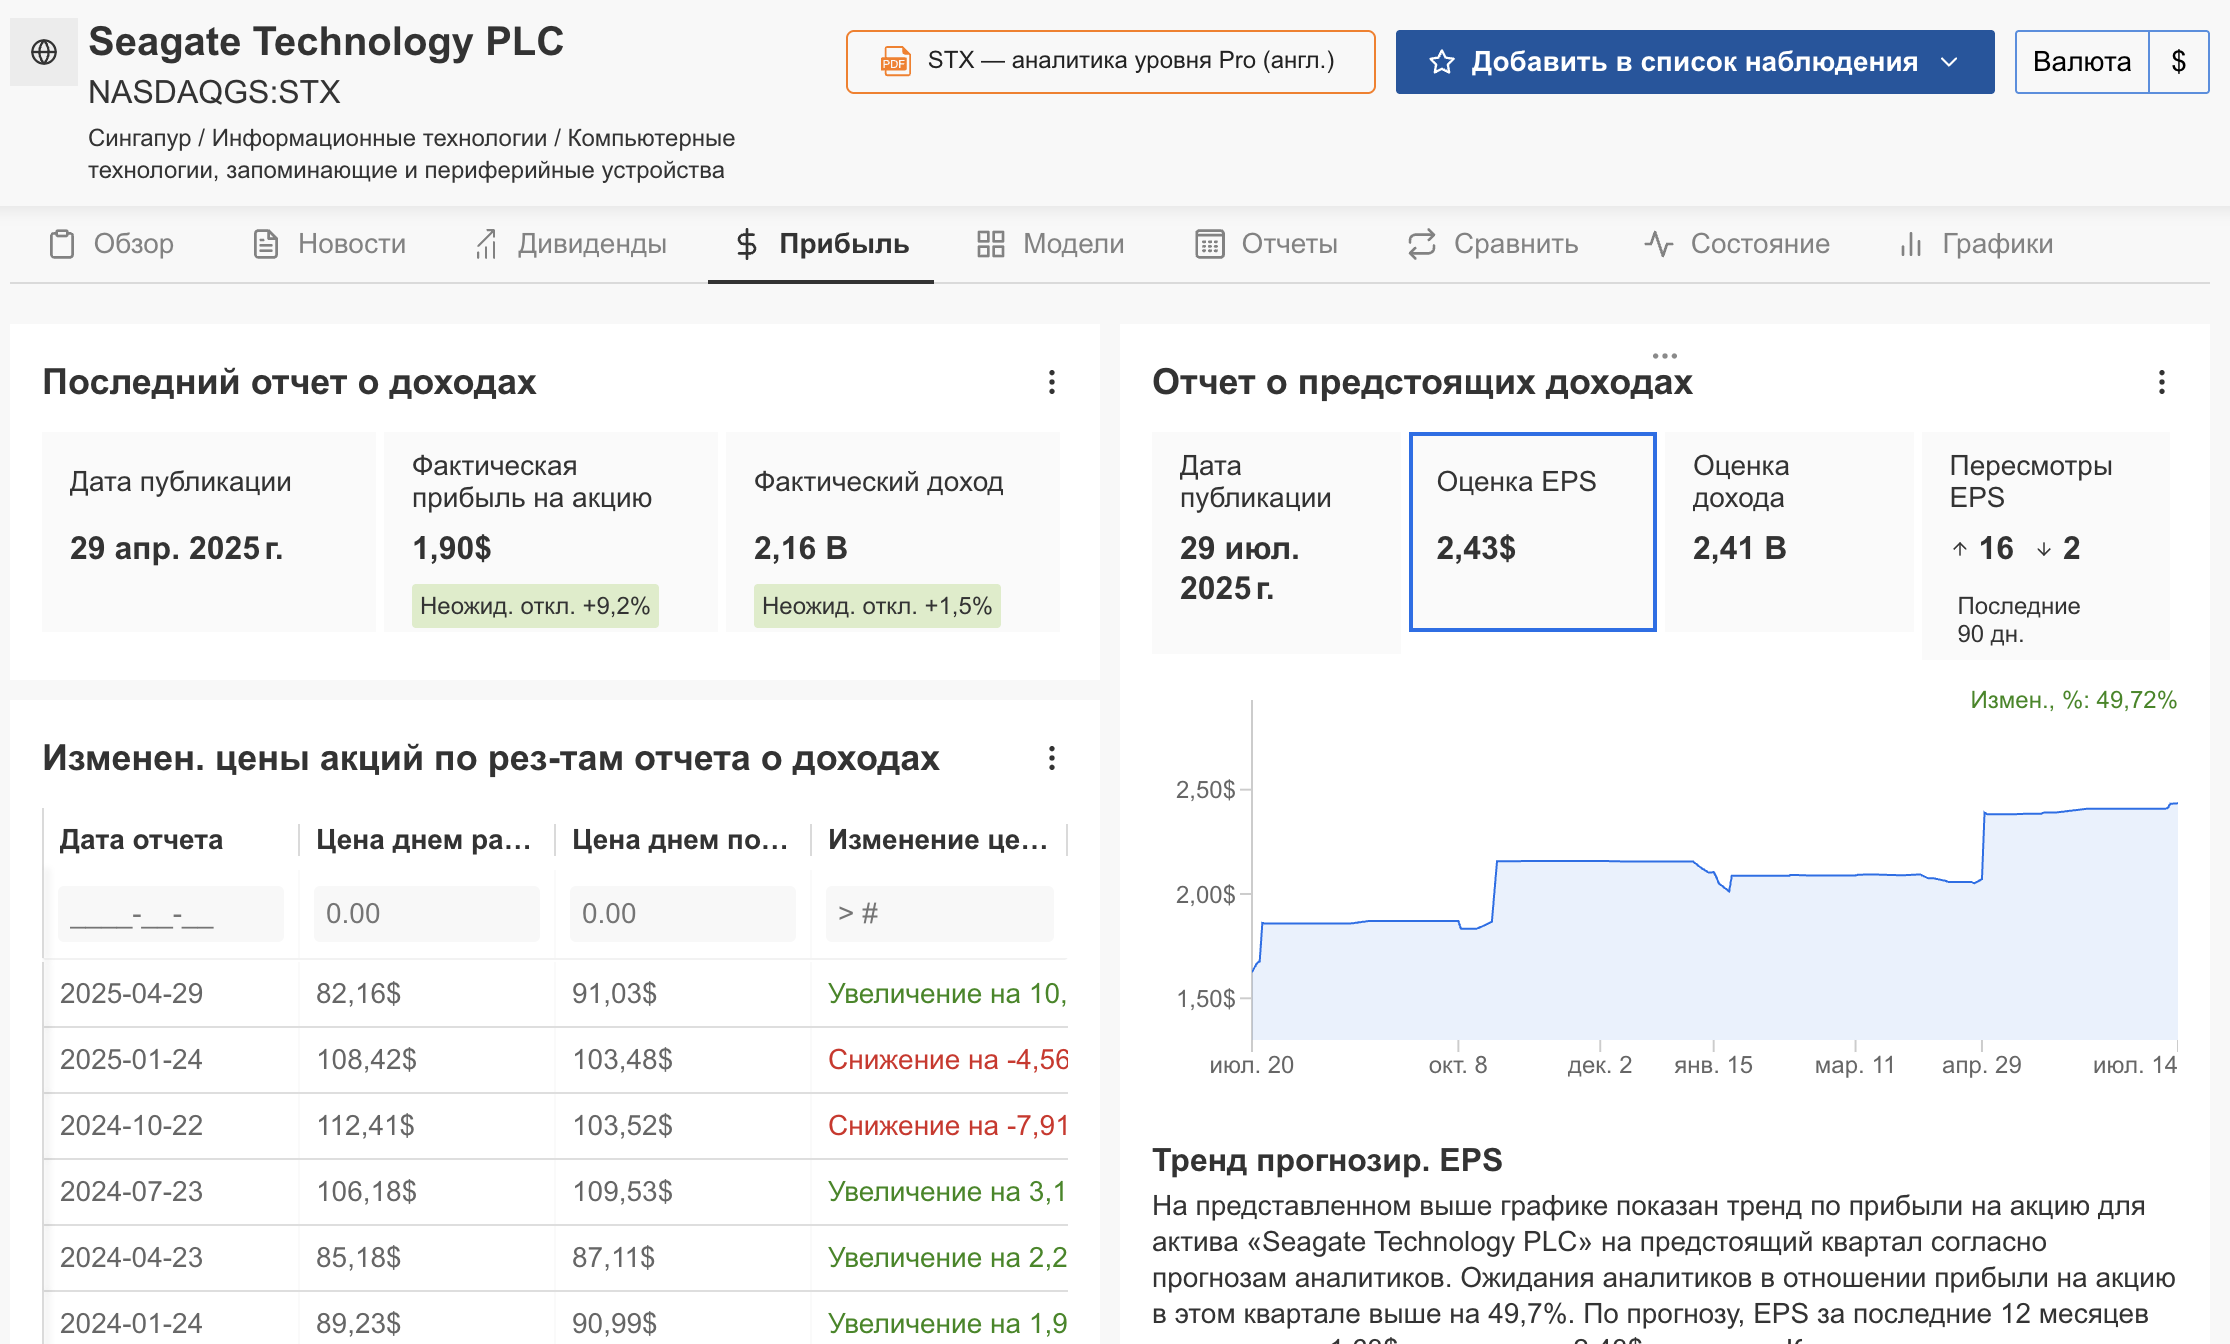Focus the price-before-report filter field

[427, 914]
